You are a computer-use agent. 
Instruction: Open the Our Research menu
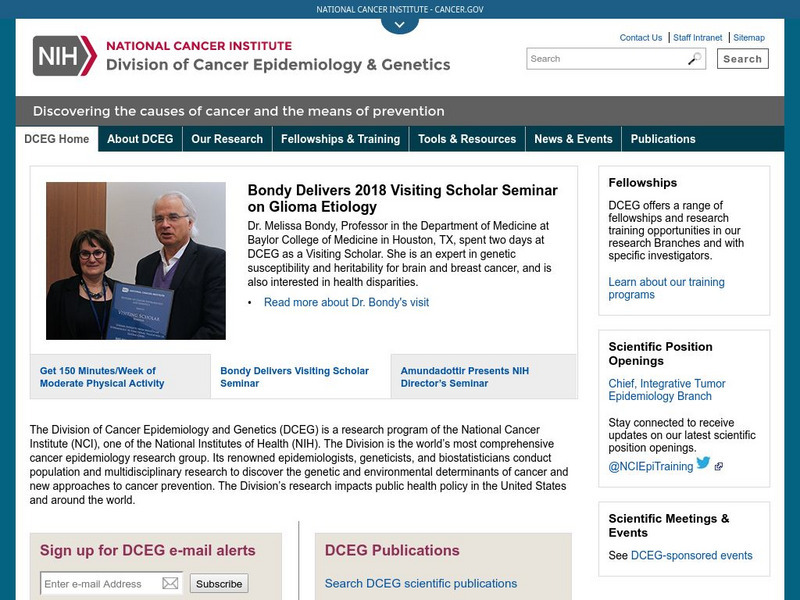[227, 139]
